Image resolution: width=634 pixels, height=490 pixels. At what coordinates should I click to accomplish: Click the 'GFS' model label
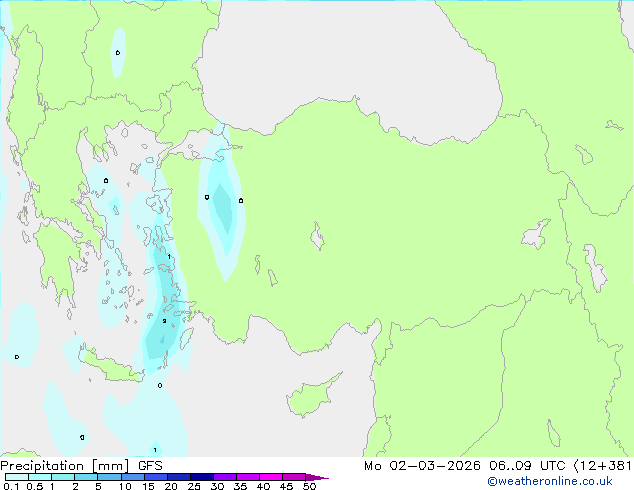pyautogui.click(x=150, y=466)
